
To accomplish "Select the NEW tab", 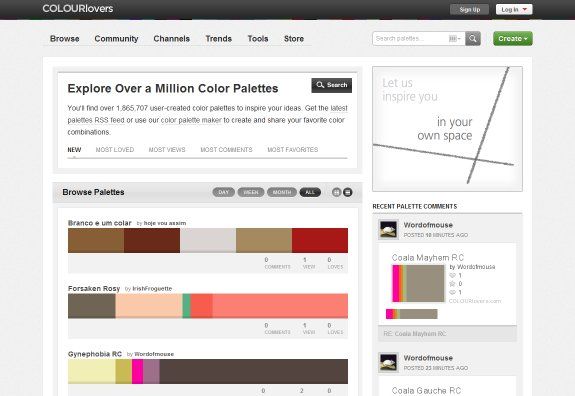I will pos(74,150).
